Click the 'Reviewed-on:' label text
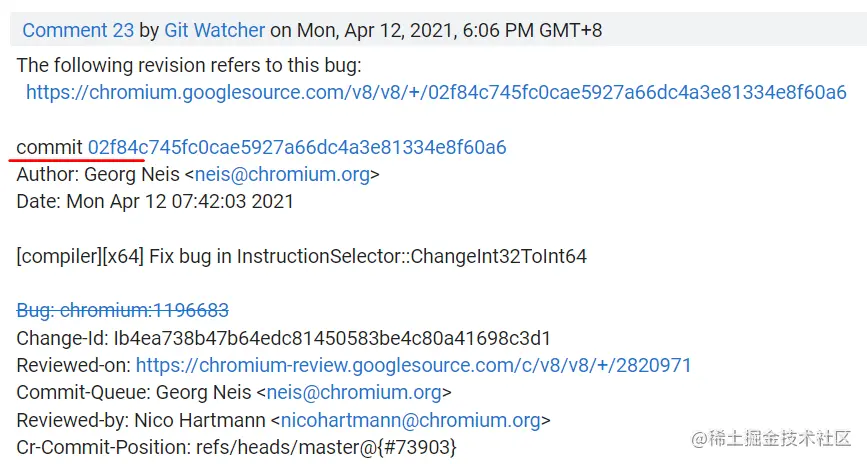 (x=74, y=366)
